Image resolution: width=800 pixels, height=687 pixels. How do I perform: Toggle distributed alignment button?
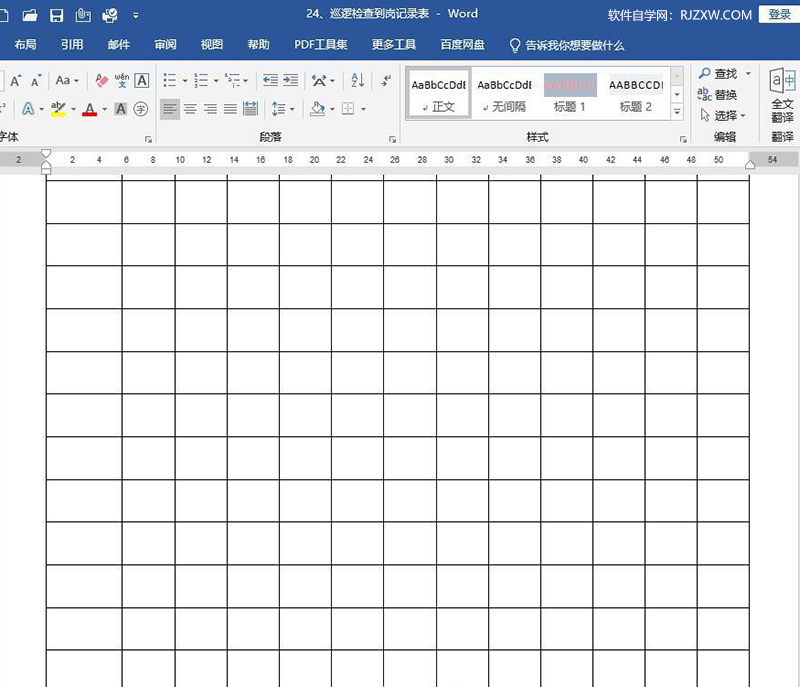click(251, 109)
